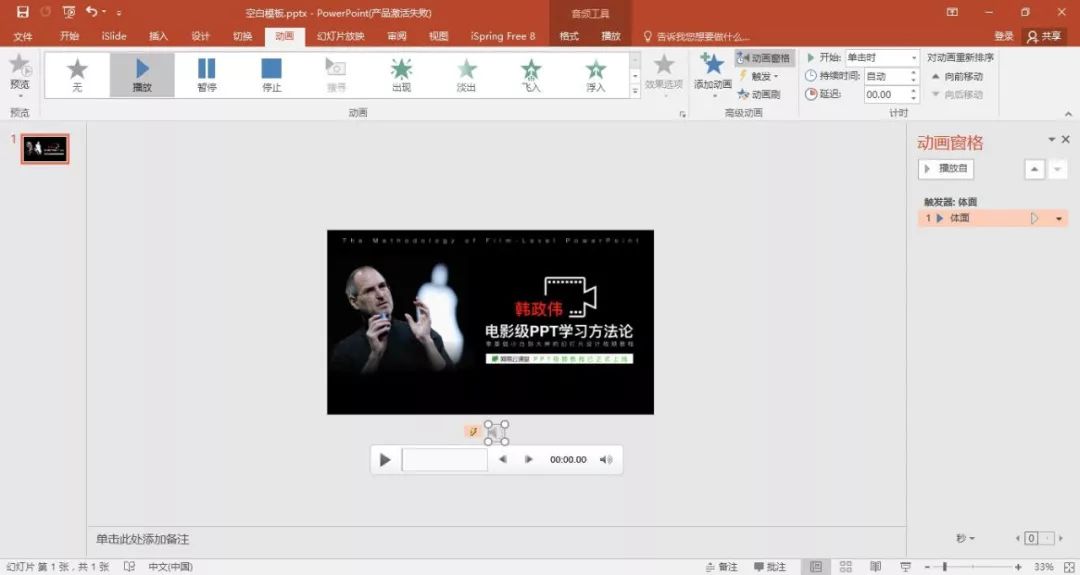This screenshot has height=575, width=1080.
Task: Mute audio using player volume icon
Action: [605, 459]
